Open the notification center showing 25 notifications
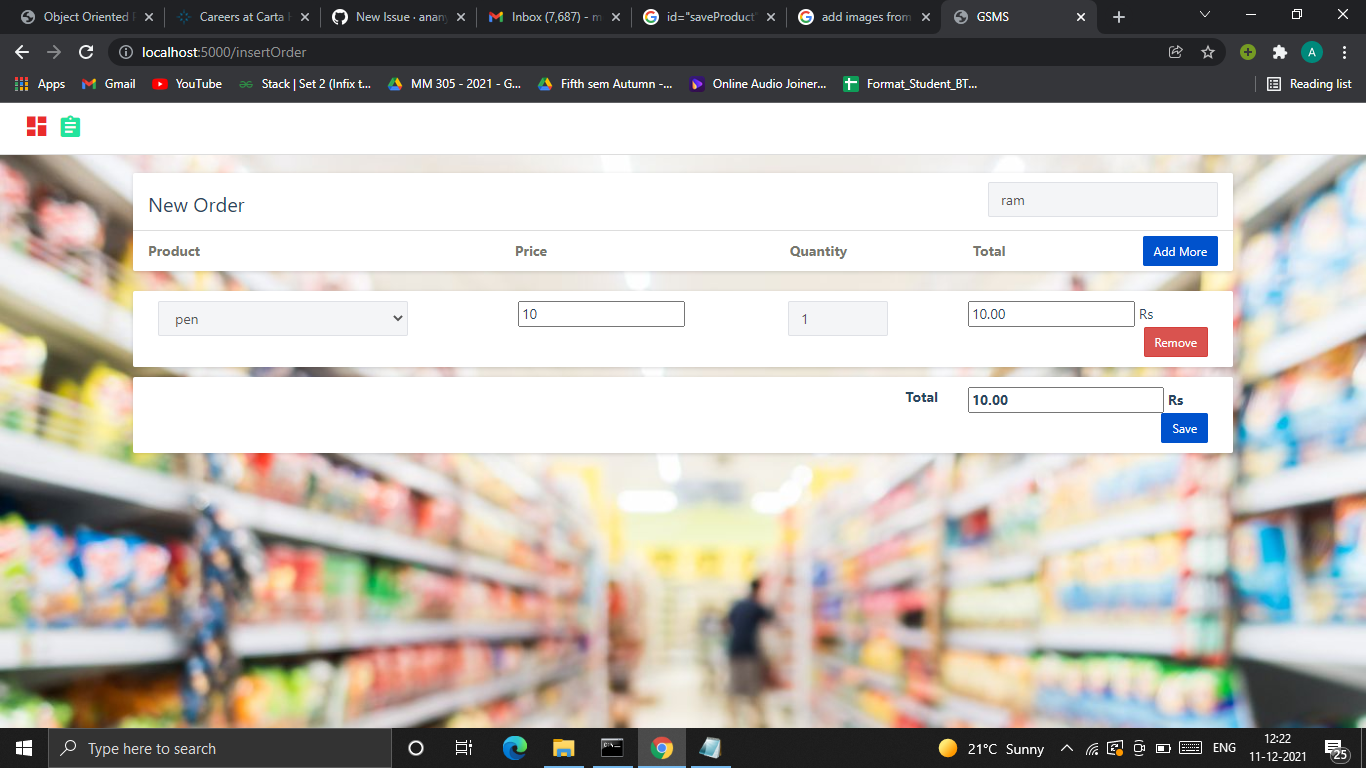 point(1337,747)
